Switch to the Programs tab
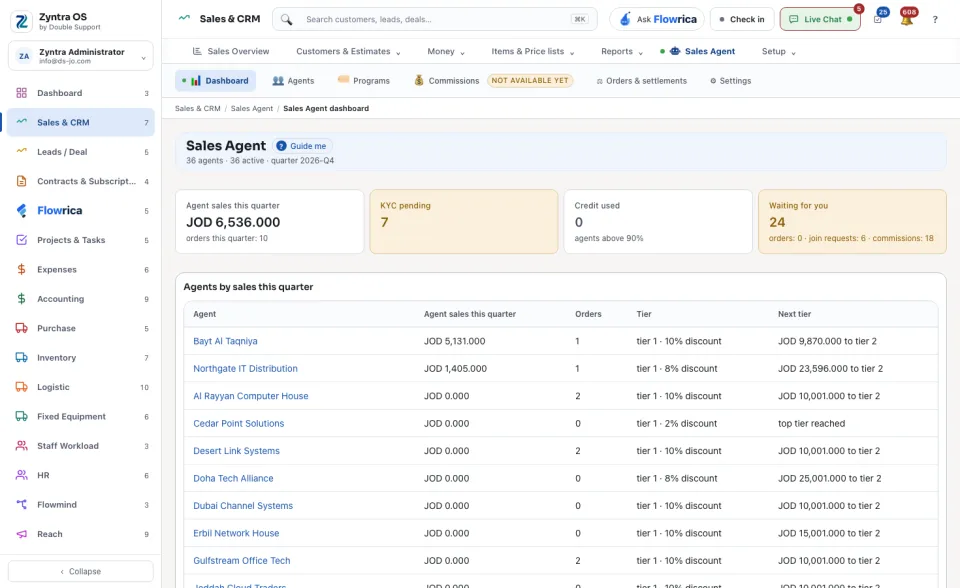This screenshot has width=960, height=588. pos(364,81)
